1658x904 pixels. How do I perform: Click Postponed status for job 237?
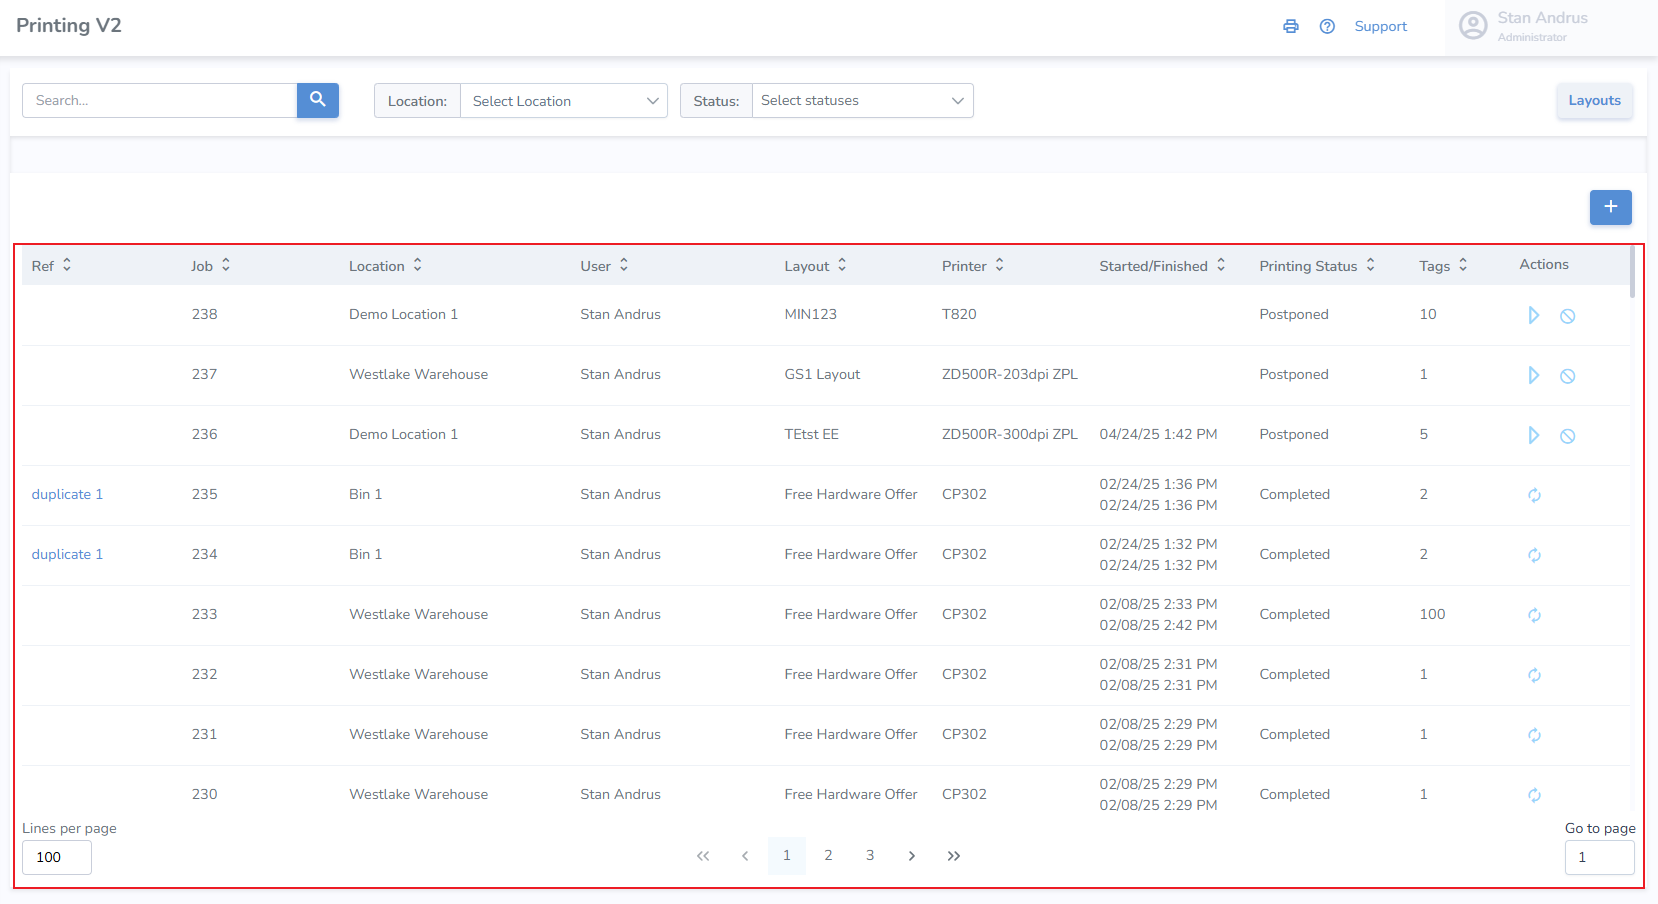(1294, 375)
